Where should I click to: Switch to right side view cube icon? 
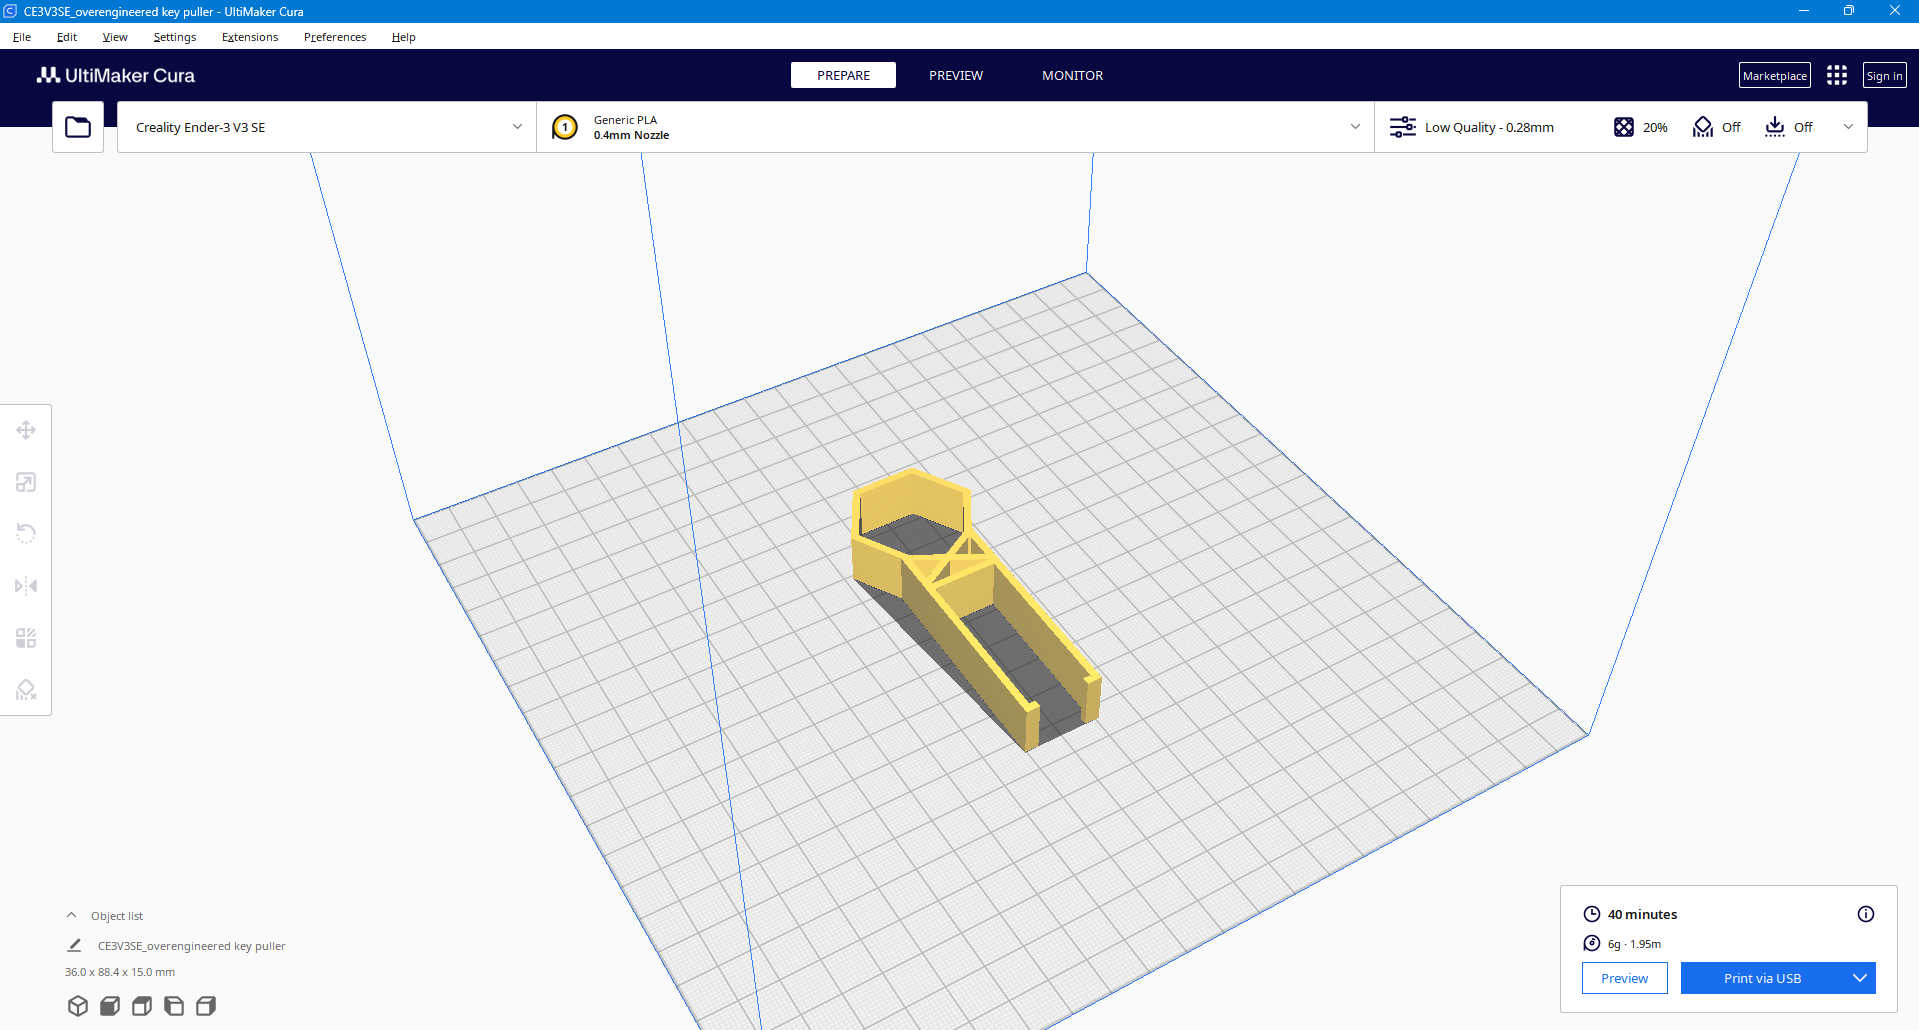206,1006
